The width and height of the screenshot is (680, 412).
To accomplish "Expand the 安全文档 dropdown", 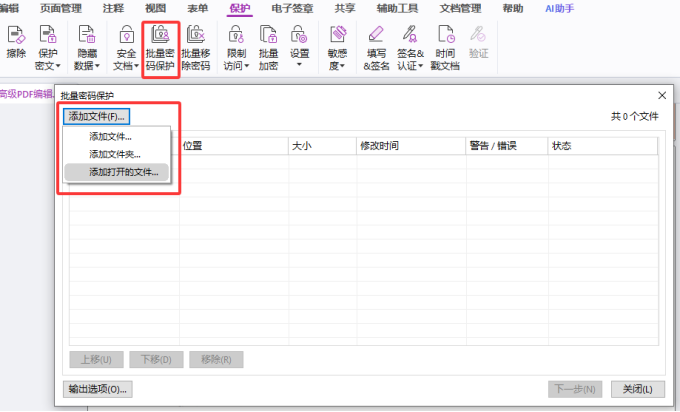I will [126, 48].
